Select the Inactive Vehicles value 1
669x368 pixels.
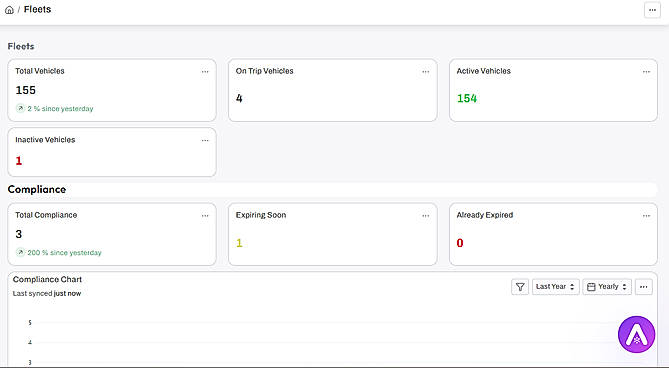[x=19, y=161]
